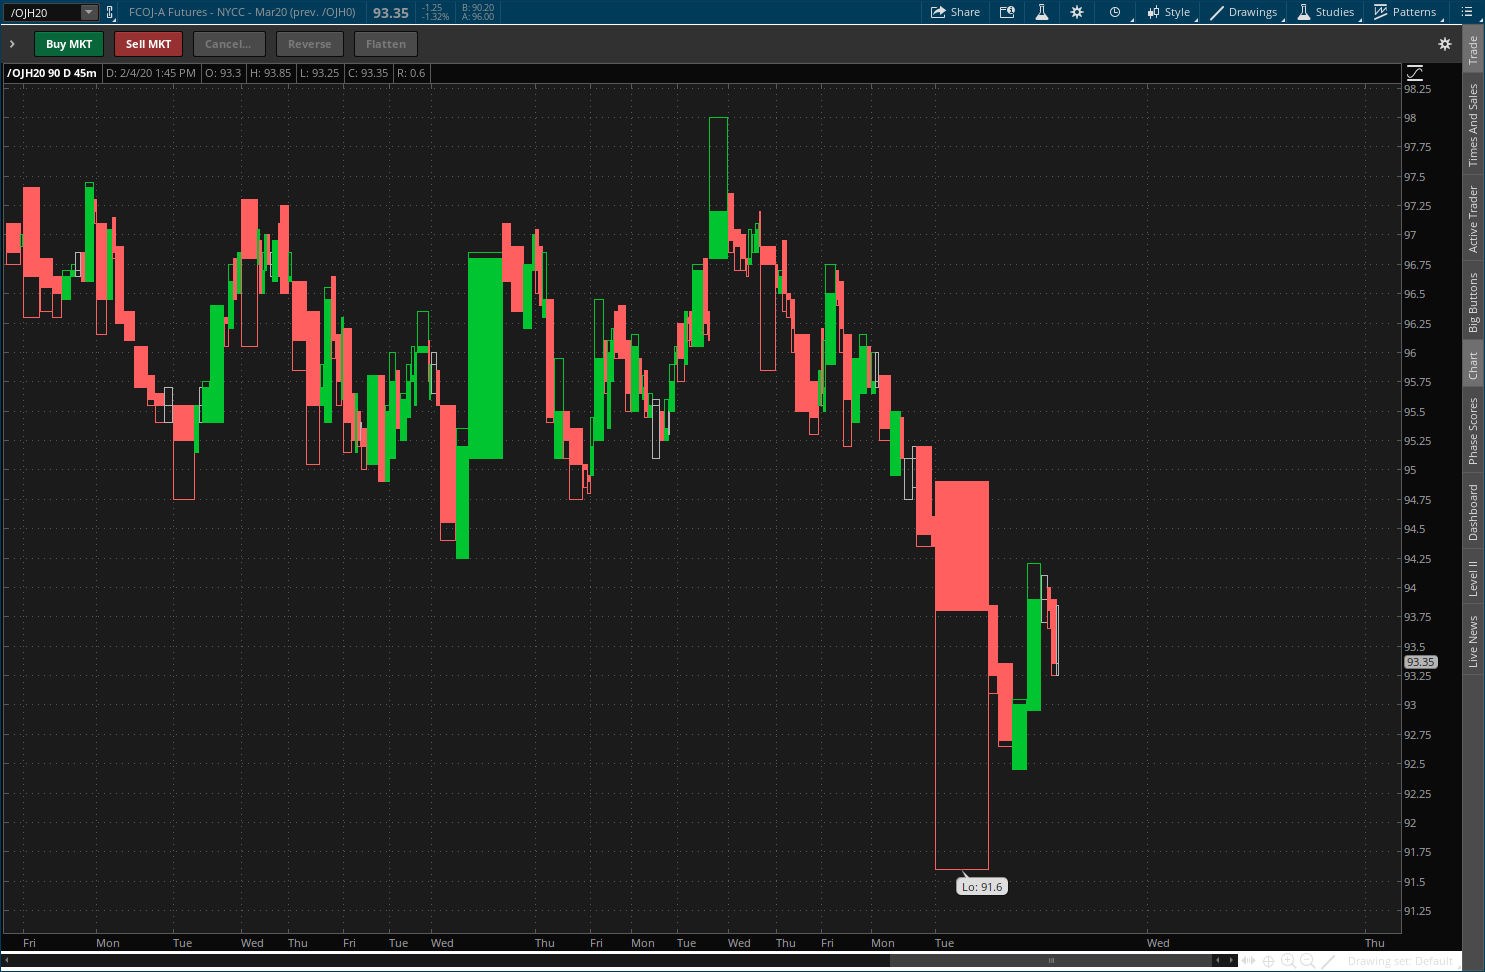The width and height of the screenshot is (1485, 972).
Task: Open chart settings gear in top toolbar
Action: (x=1077, y=12)
